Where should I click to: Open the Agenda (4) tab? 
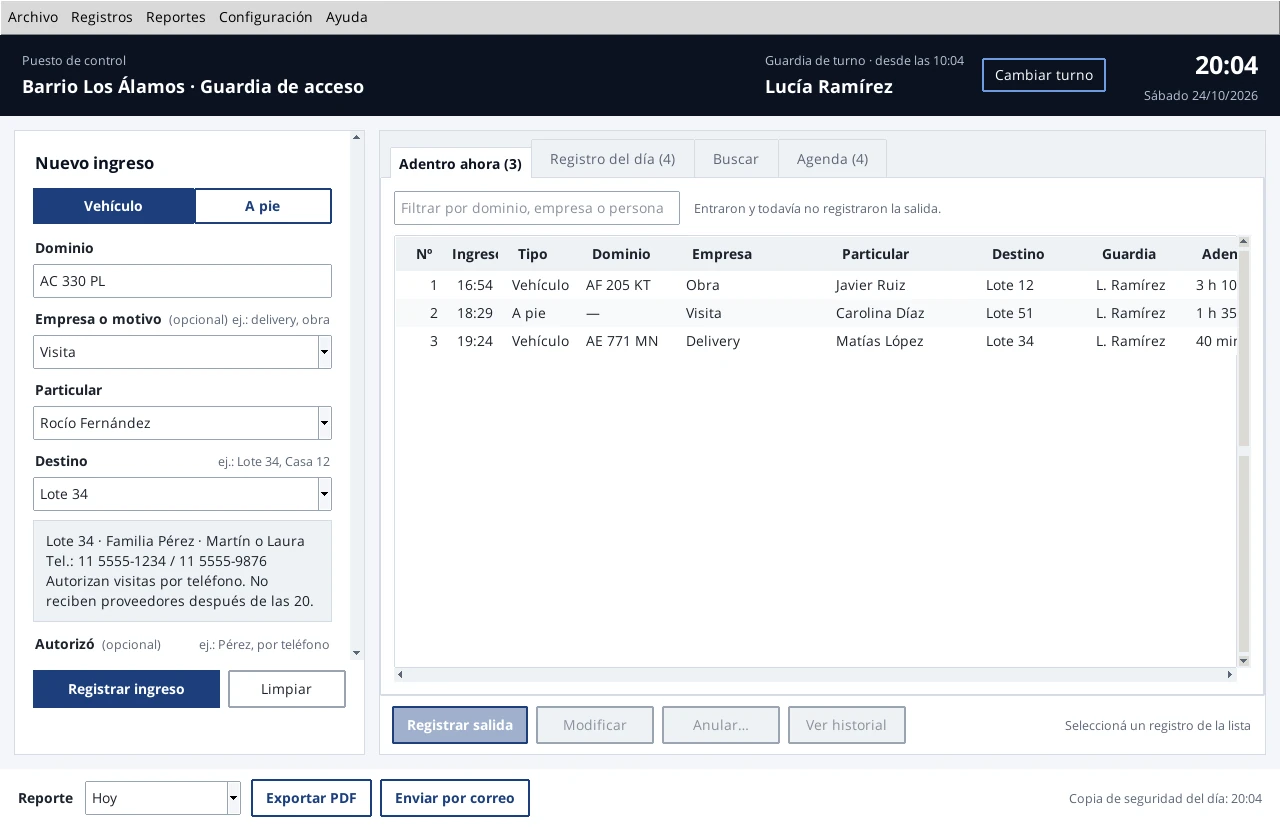click(x=832, y=158)
